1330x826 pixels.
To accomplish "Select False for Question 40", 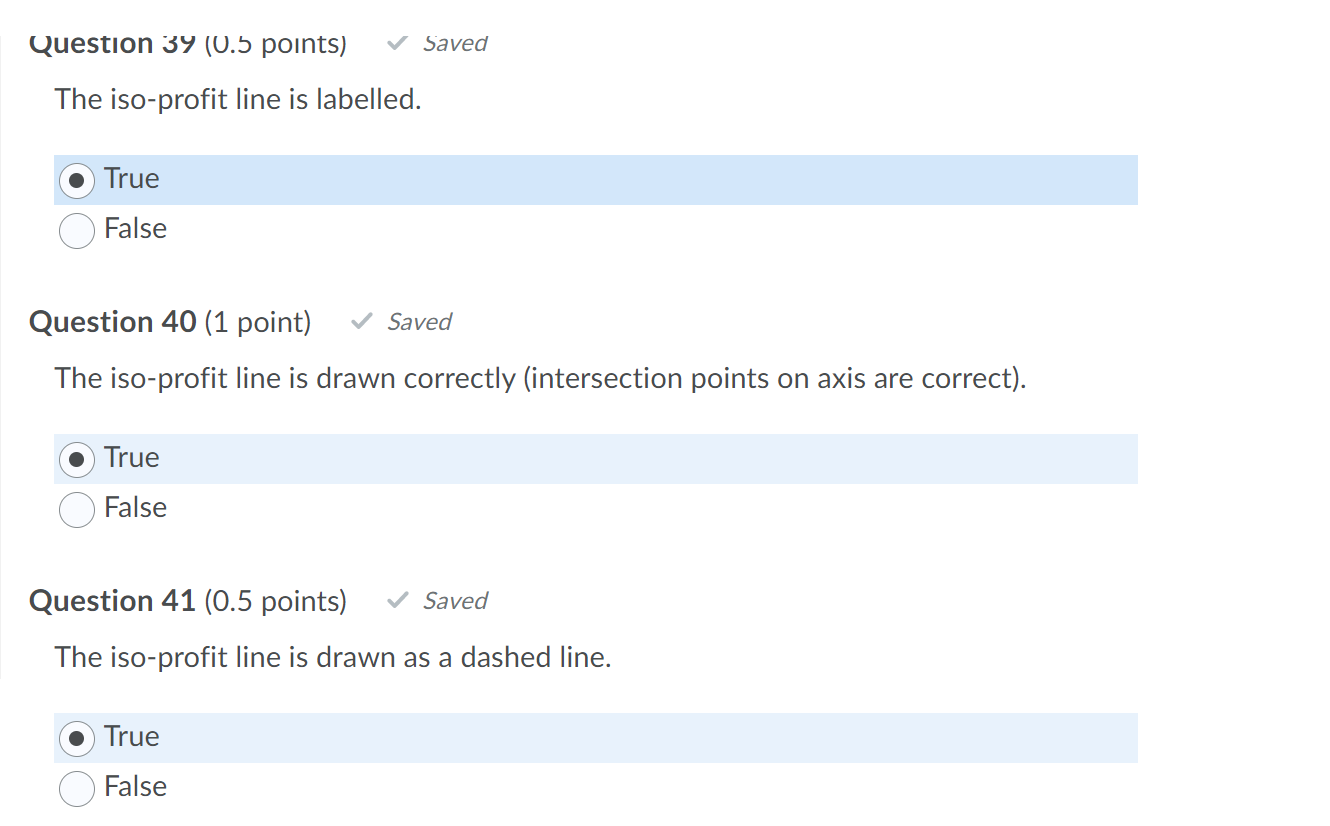I will click(x=77, y=508).
